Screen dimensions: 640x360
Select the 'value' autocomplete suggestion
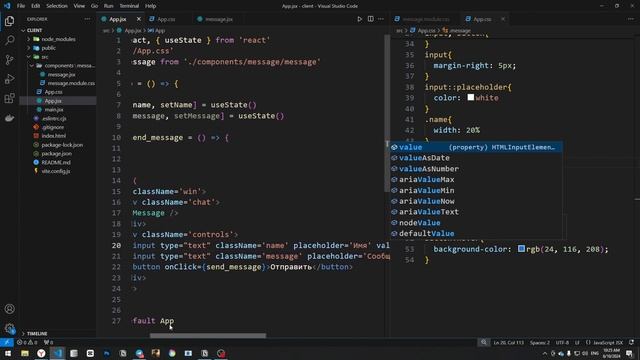(x=476, y=147)
